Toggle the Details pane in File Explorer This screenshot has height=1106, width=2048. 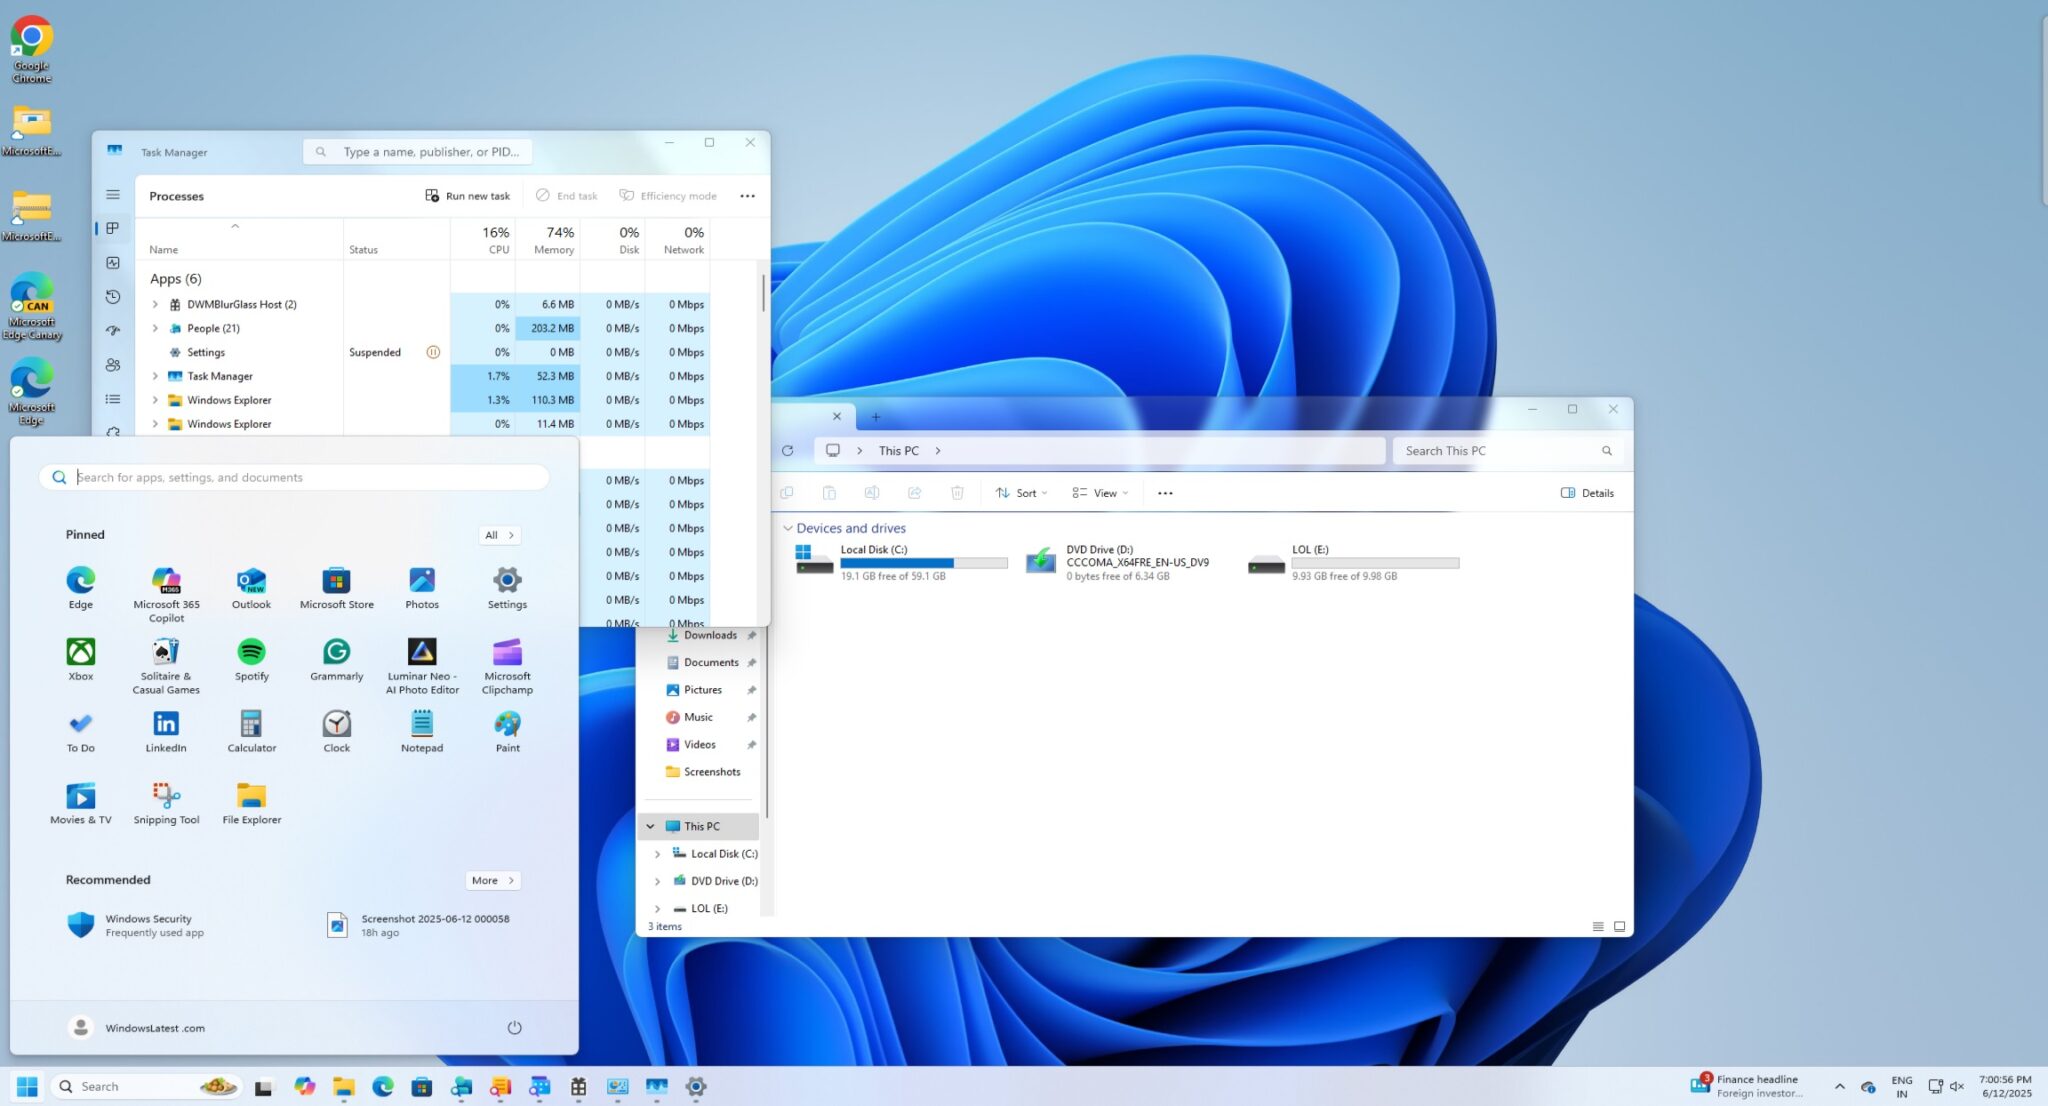coord(1586,492)
